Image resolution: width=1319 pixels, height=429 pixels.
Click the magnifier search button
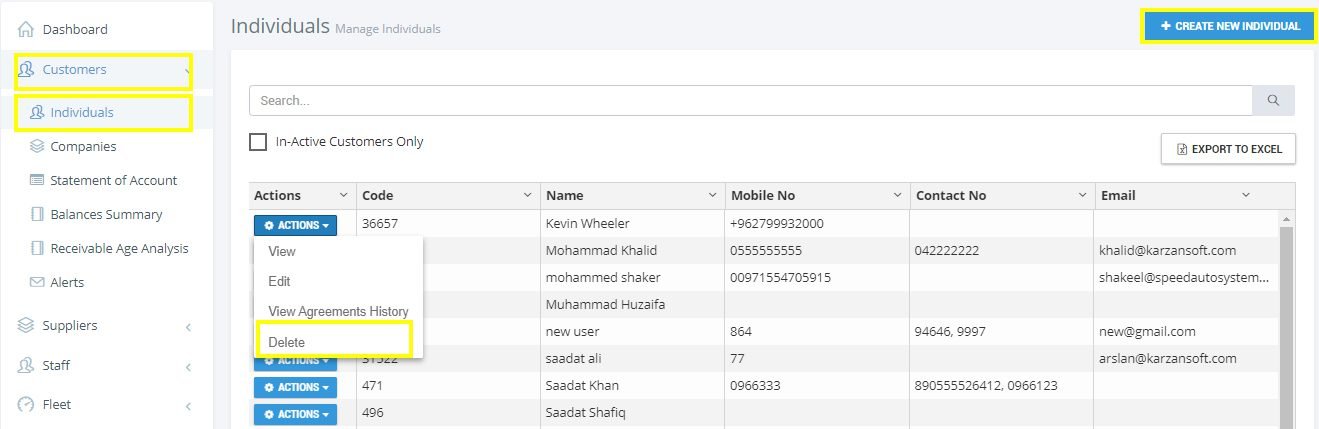1273,100
